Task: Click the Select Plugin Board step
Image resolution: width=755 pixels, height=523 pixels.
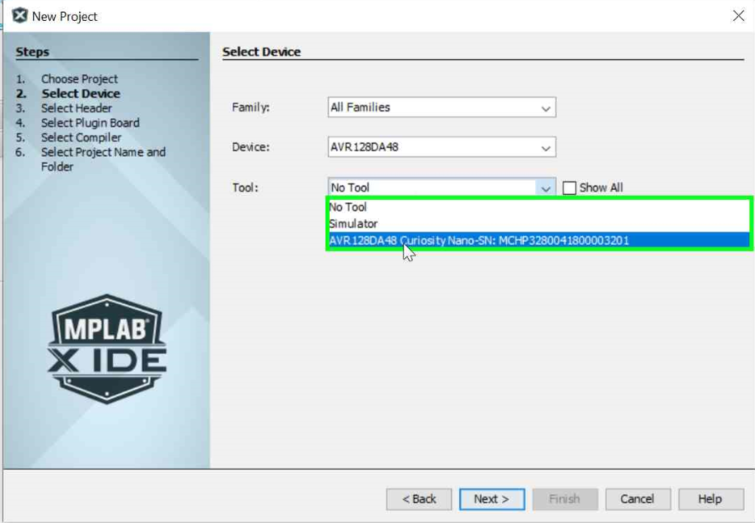Action: pos(90,123)
